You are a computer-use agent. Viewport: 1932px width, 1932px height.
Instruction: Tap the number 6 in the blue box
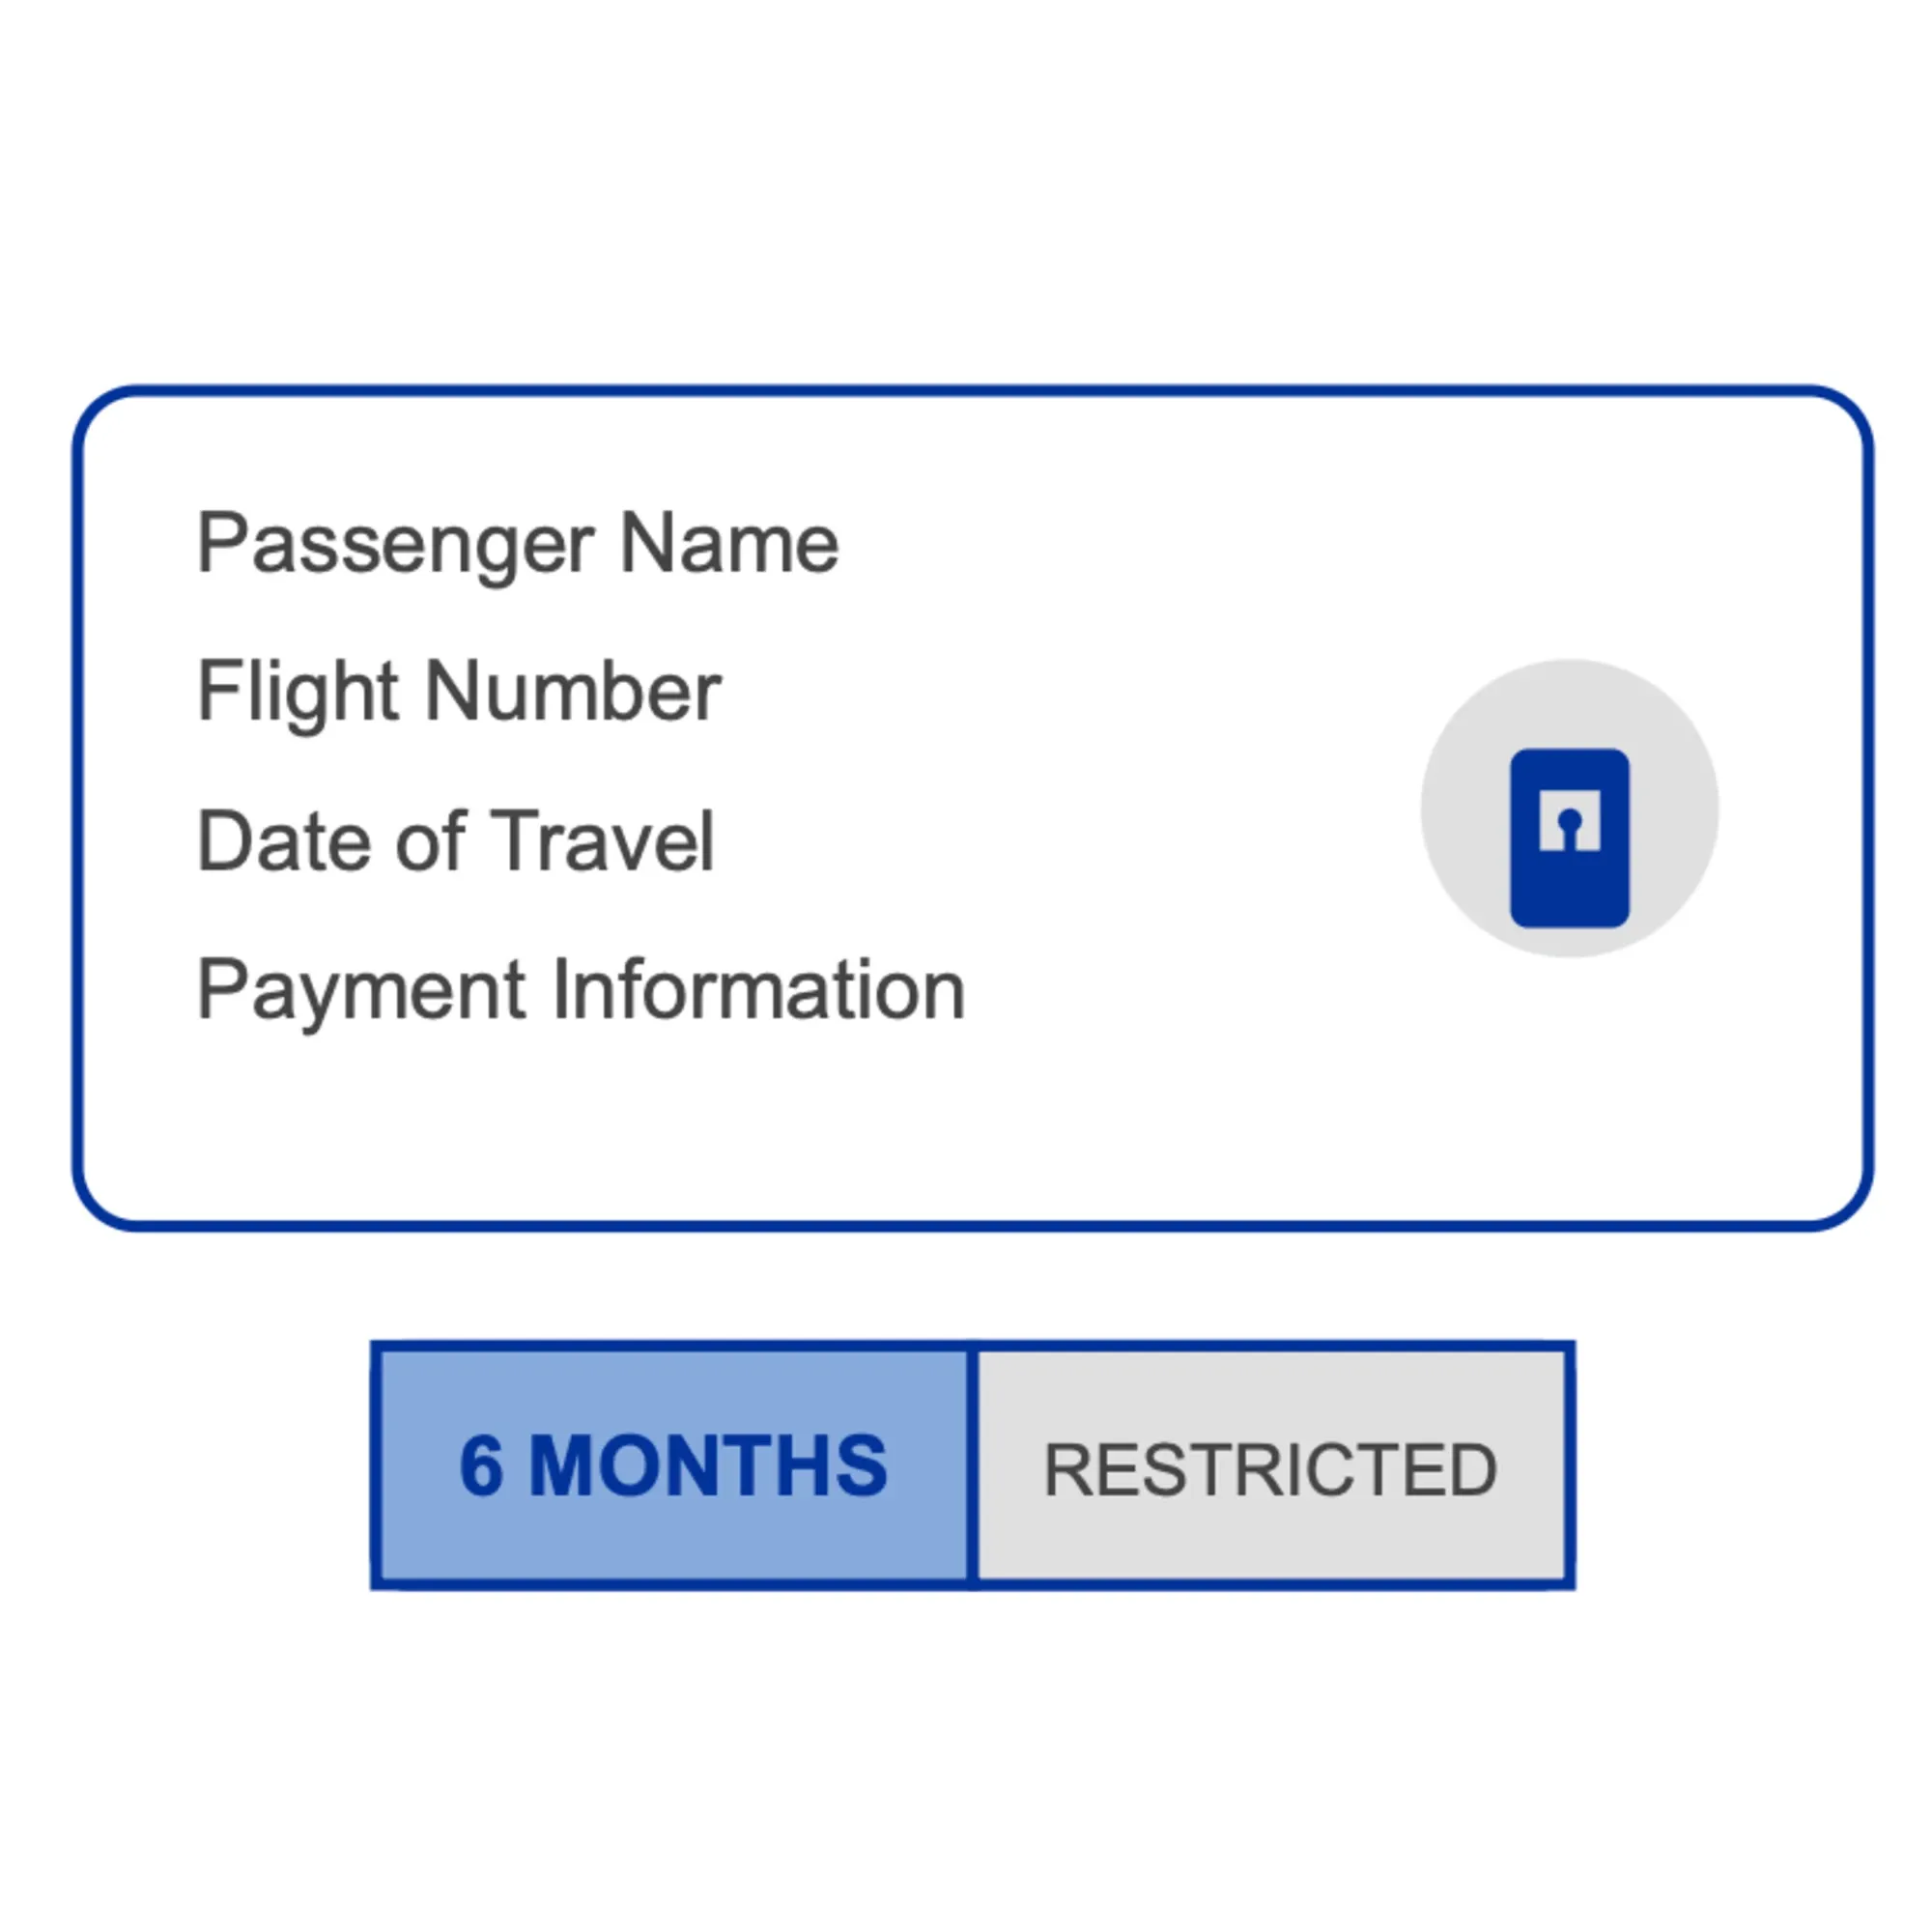[481, 1467]
